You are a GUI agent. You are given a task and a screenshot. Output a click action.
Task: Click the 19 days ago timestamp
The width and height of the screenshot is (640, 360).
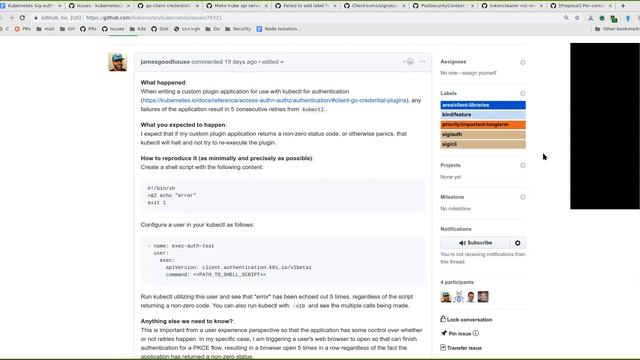point(240,62)
